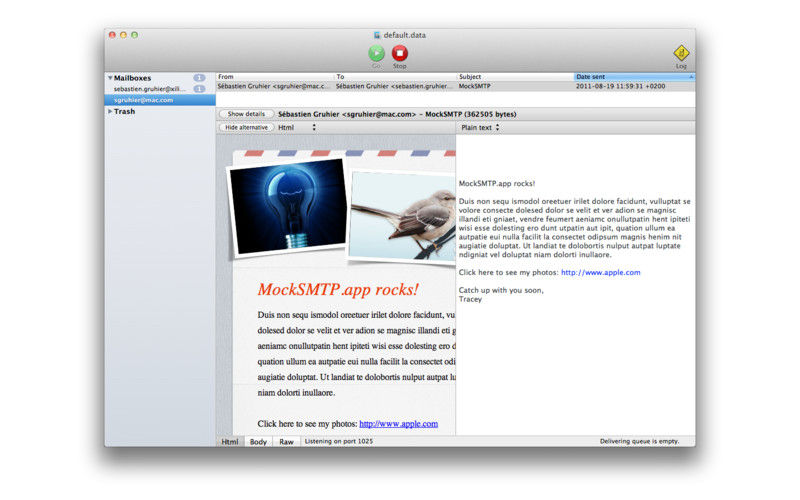Click the Show details button
The width and height of the screenshot is (800, 500).
click(246, 114)
